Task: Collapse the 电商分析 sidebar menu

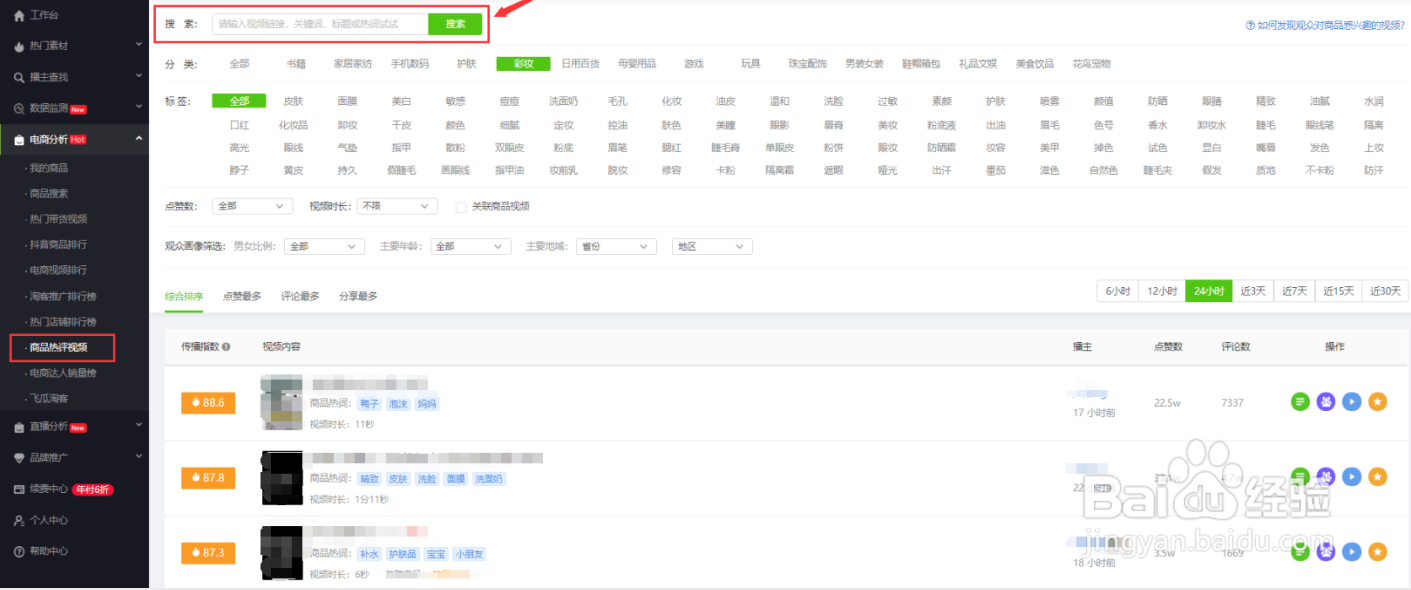Action: 74,139
